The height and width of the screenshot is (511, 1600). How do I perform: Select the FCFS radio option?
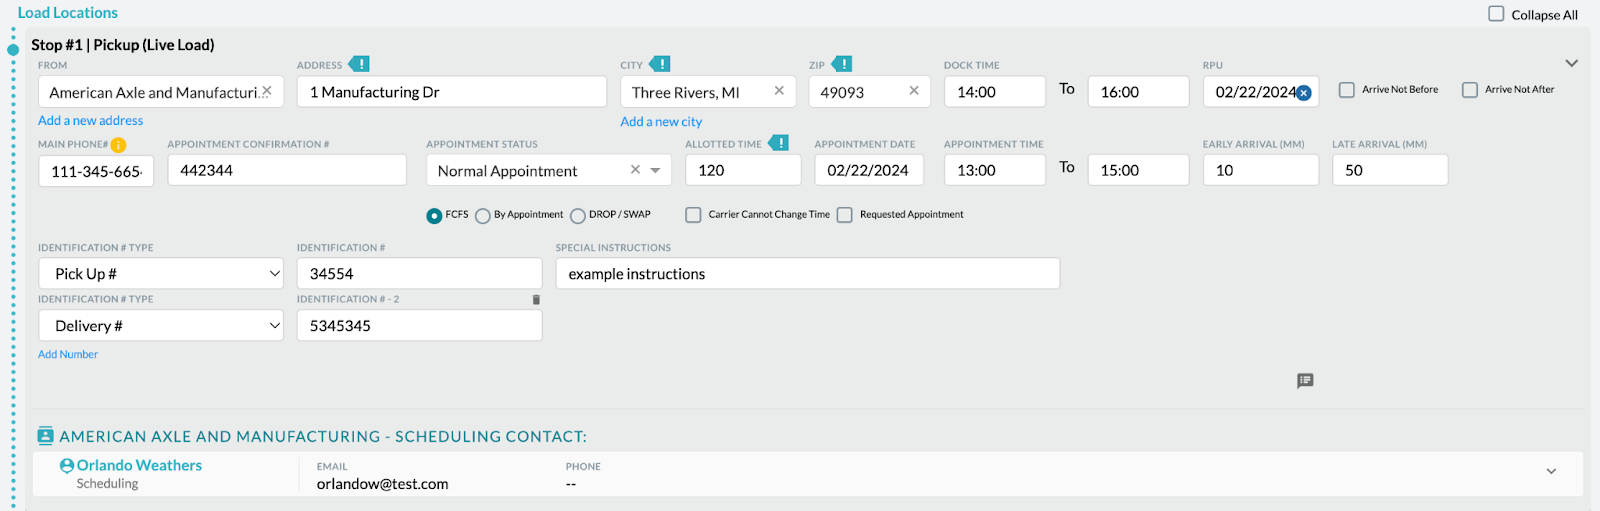pyautogui.click(x=434, y=216)
